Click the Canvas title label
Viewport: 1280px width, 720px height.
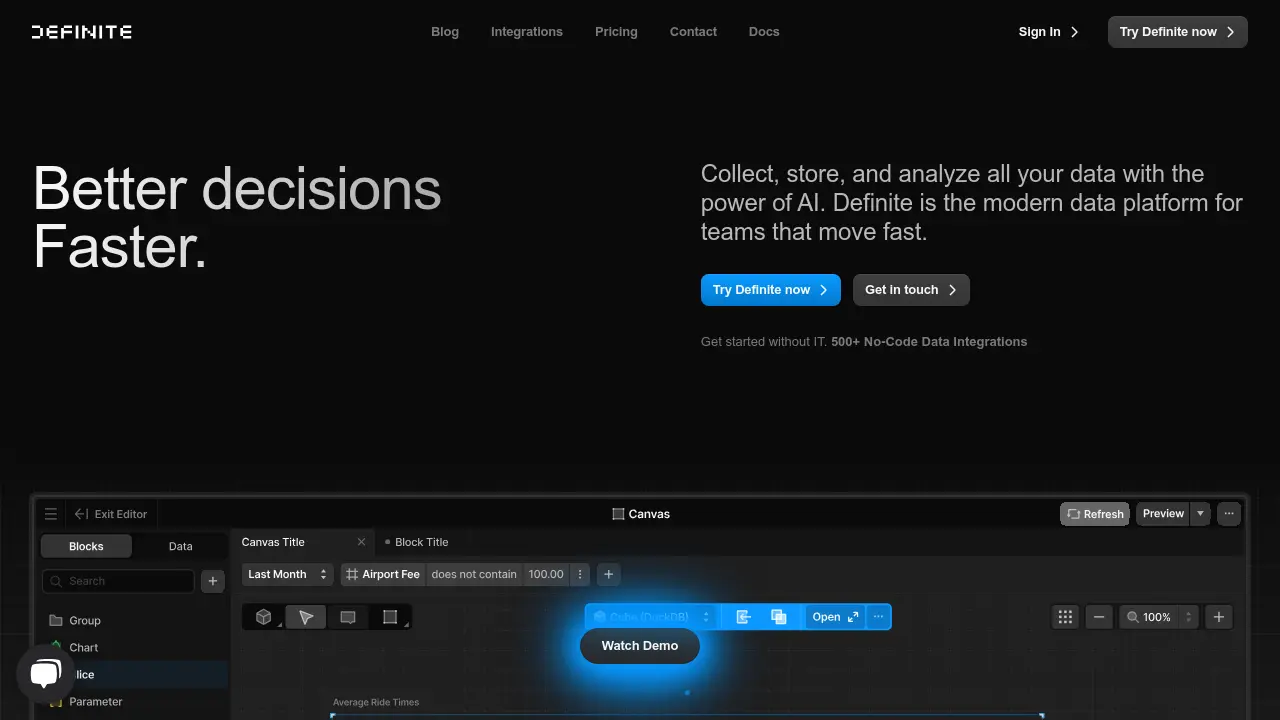[641, 514]
